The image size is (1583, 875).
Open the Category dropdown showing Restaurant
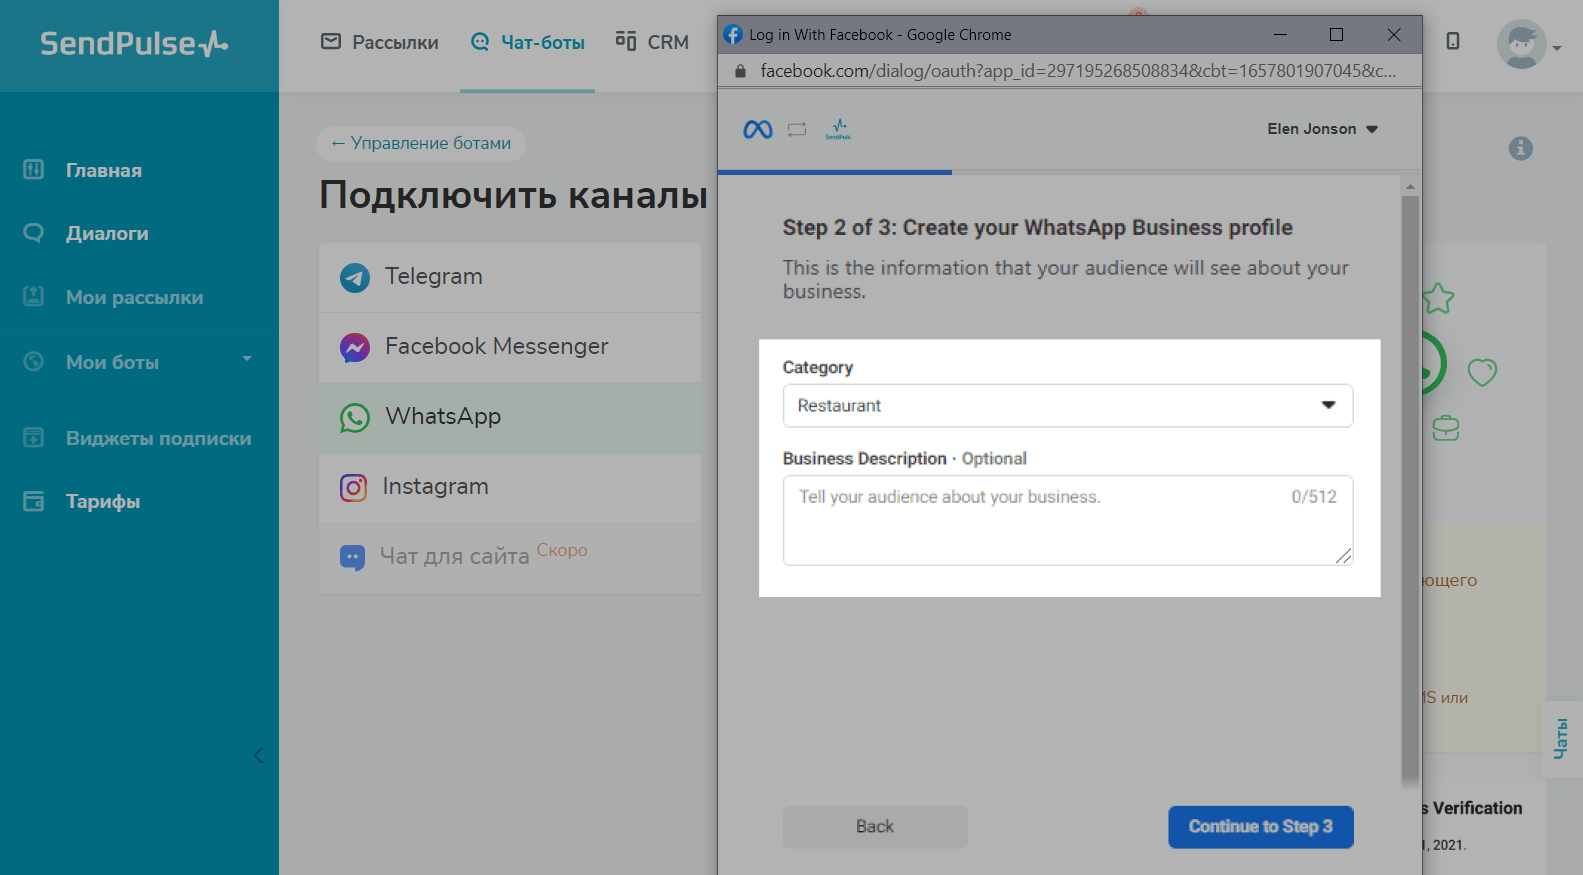point(1067,406)
